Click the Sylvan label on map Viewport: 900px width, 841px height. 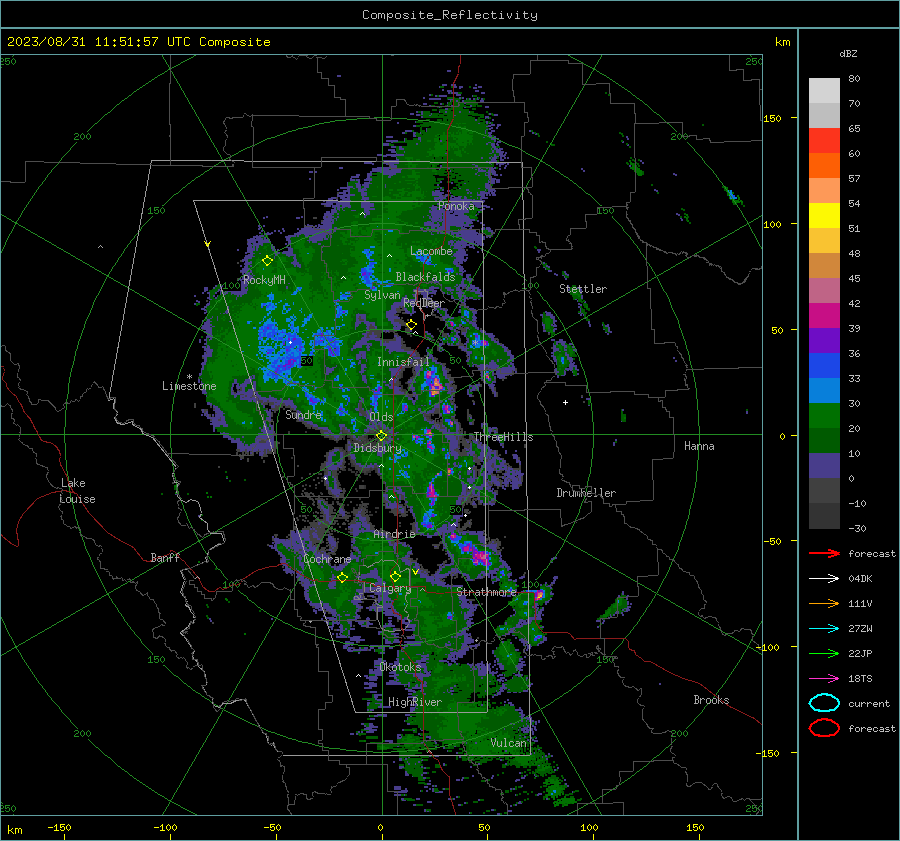(x=382, y=295)
